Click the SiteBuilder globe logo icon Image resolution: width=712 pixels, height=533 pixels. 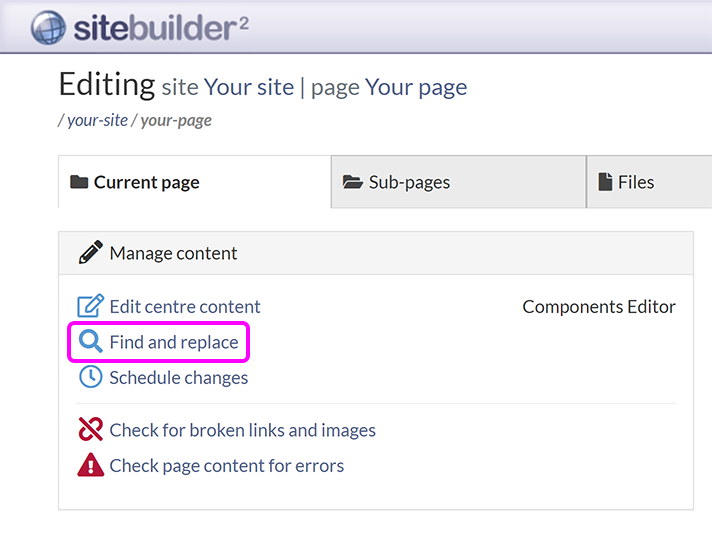pos(47,27)
